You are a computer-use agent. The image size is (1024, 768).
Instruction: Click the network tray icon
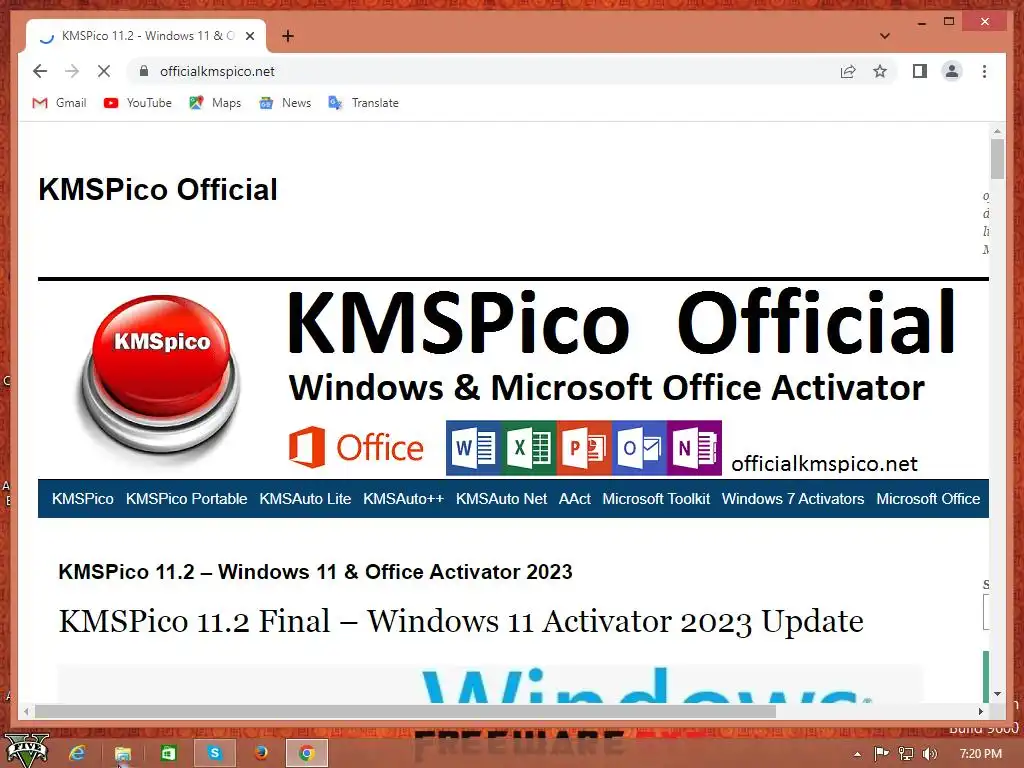[905, 754]
